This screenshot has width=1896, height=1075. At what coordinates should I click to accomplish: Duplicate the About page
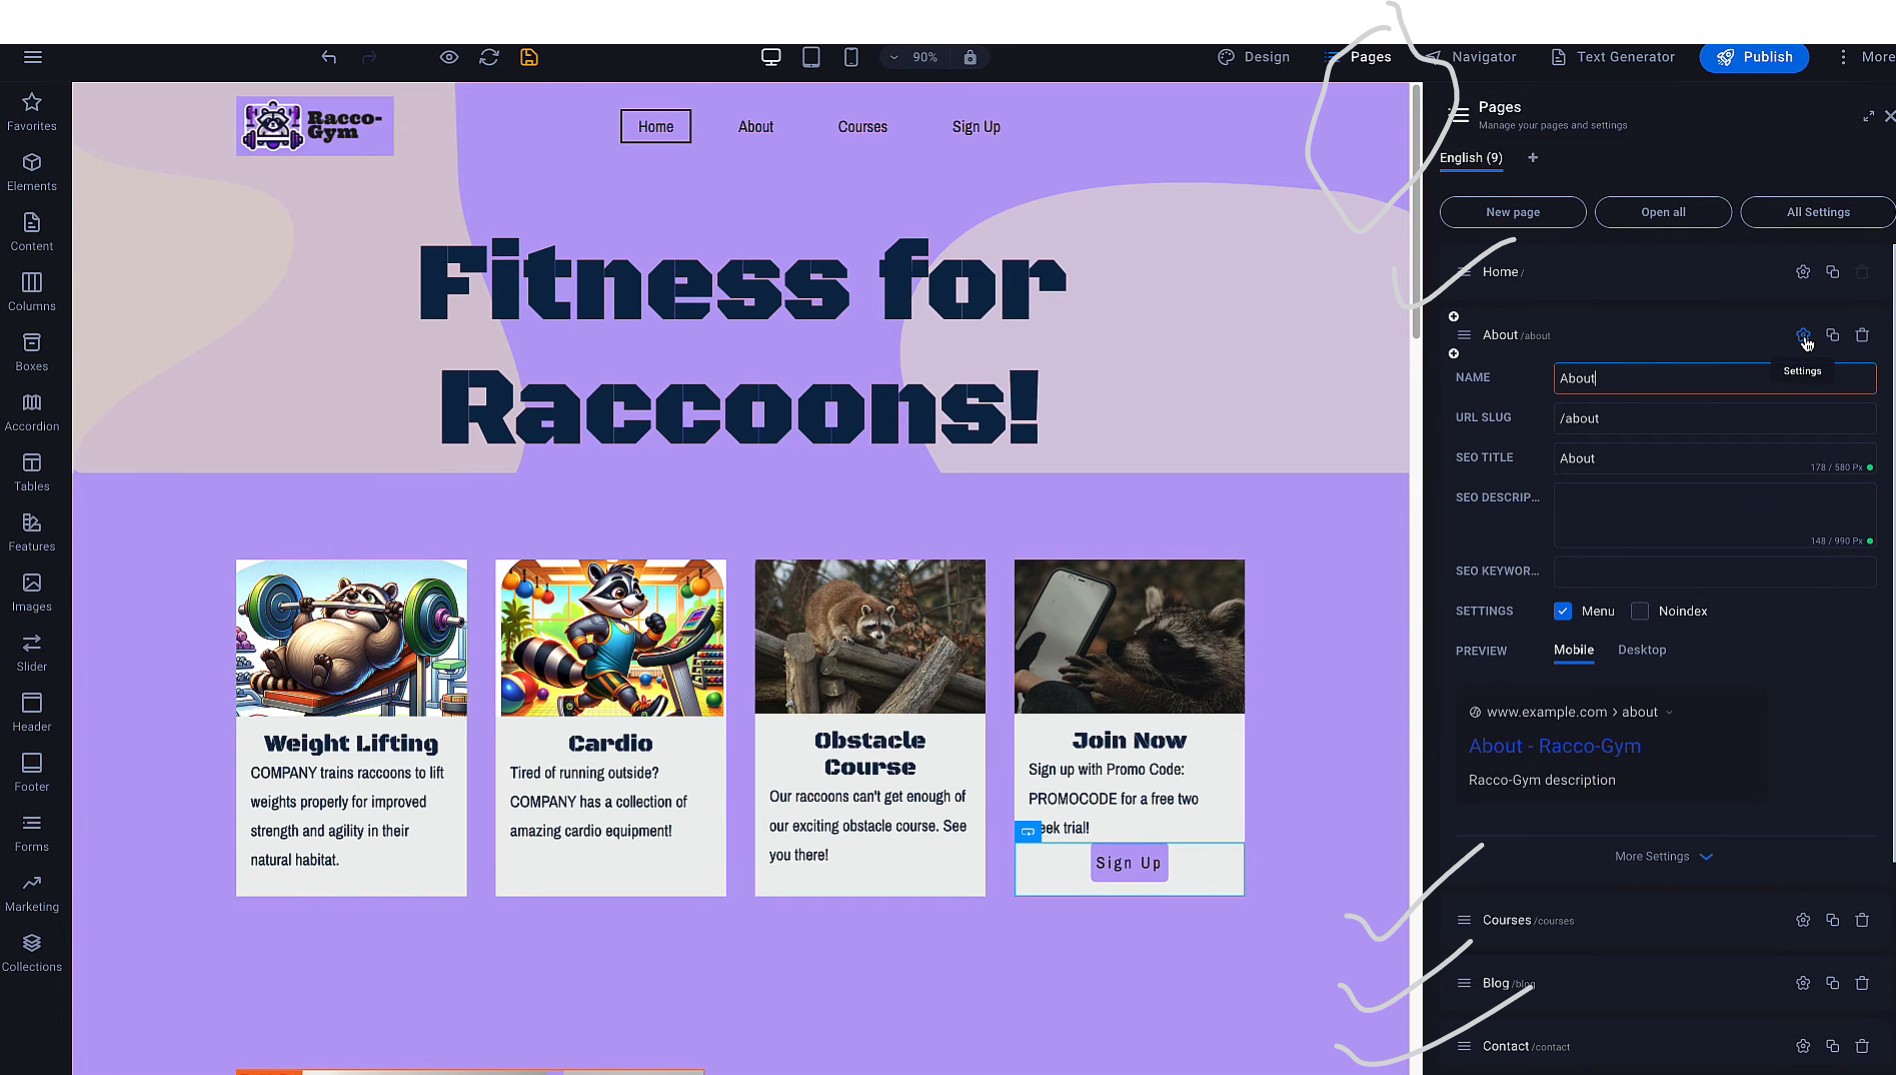(1832, 335)
